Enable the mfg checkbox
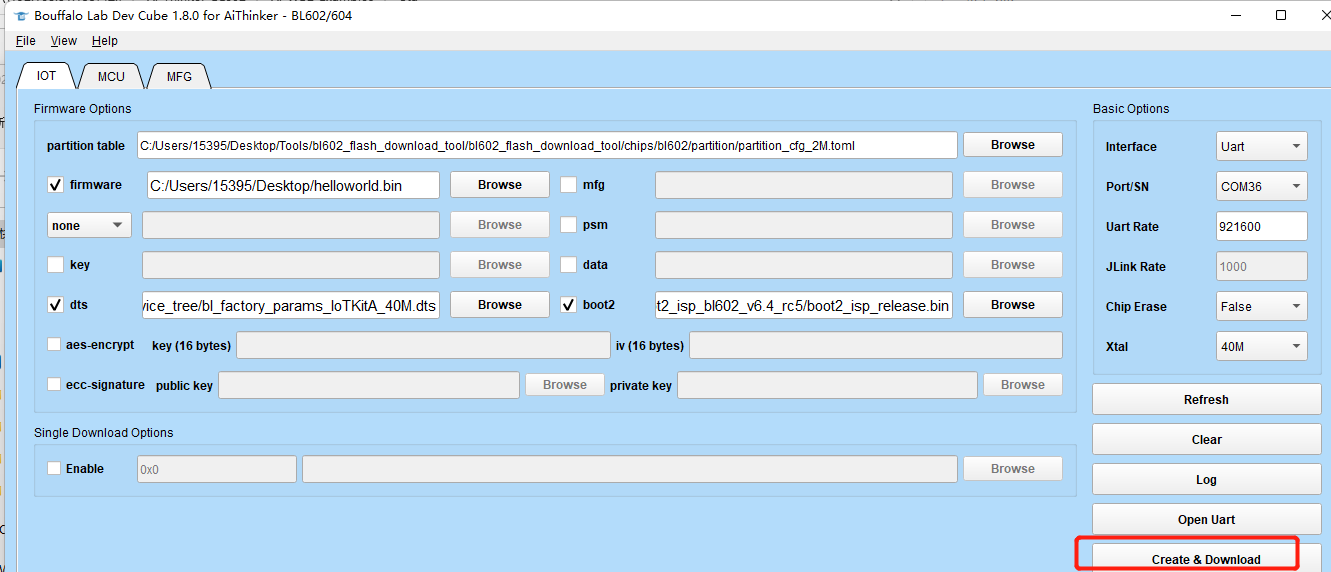Image resolution: width=1331 pixels, height=572 pixels. (568, 185)
